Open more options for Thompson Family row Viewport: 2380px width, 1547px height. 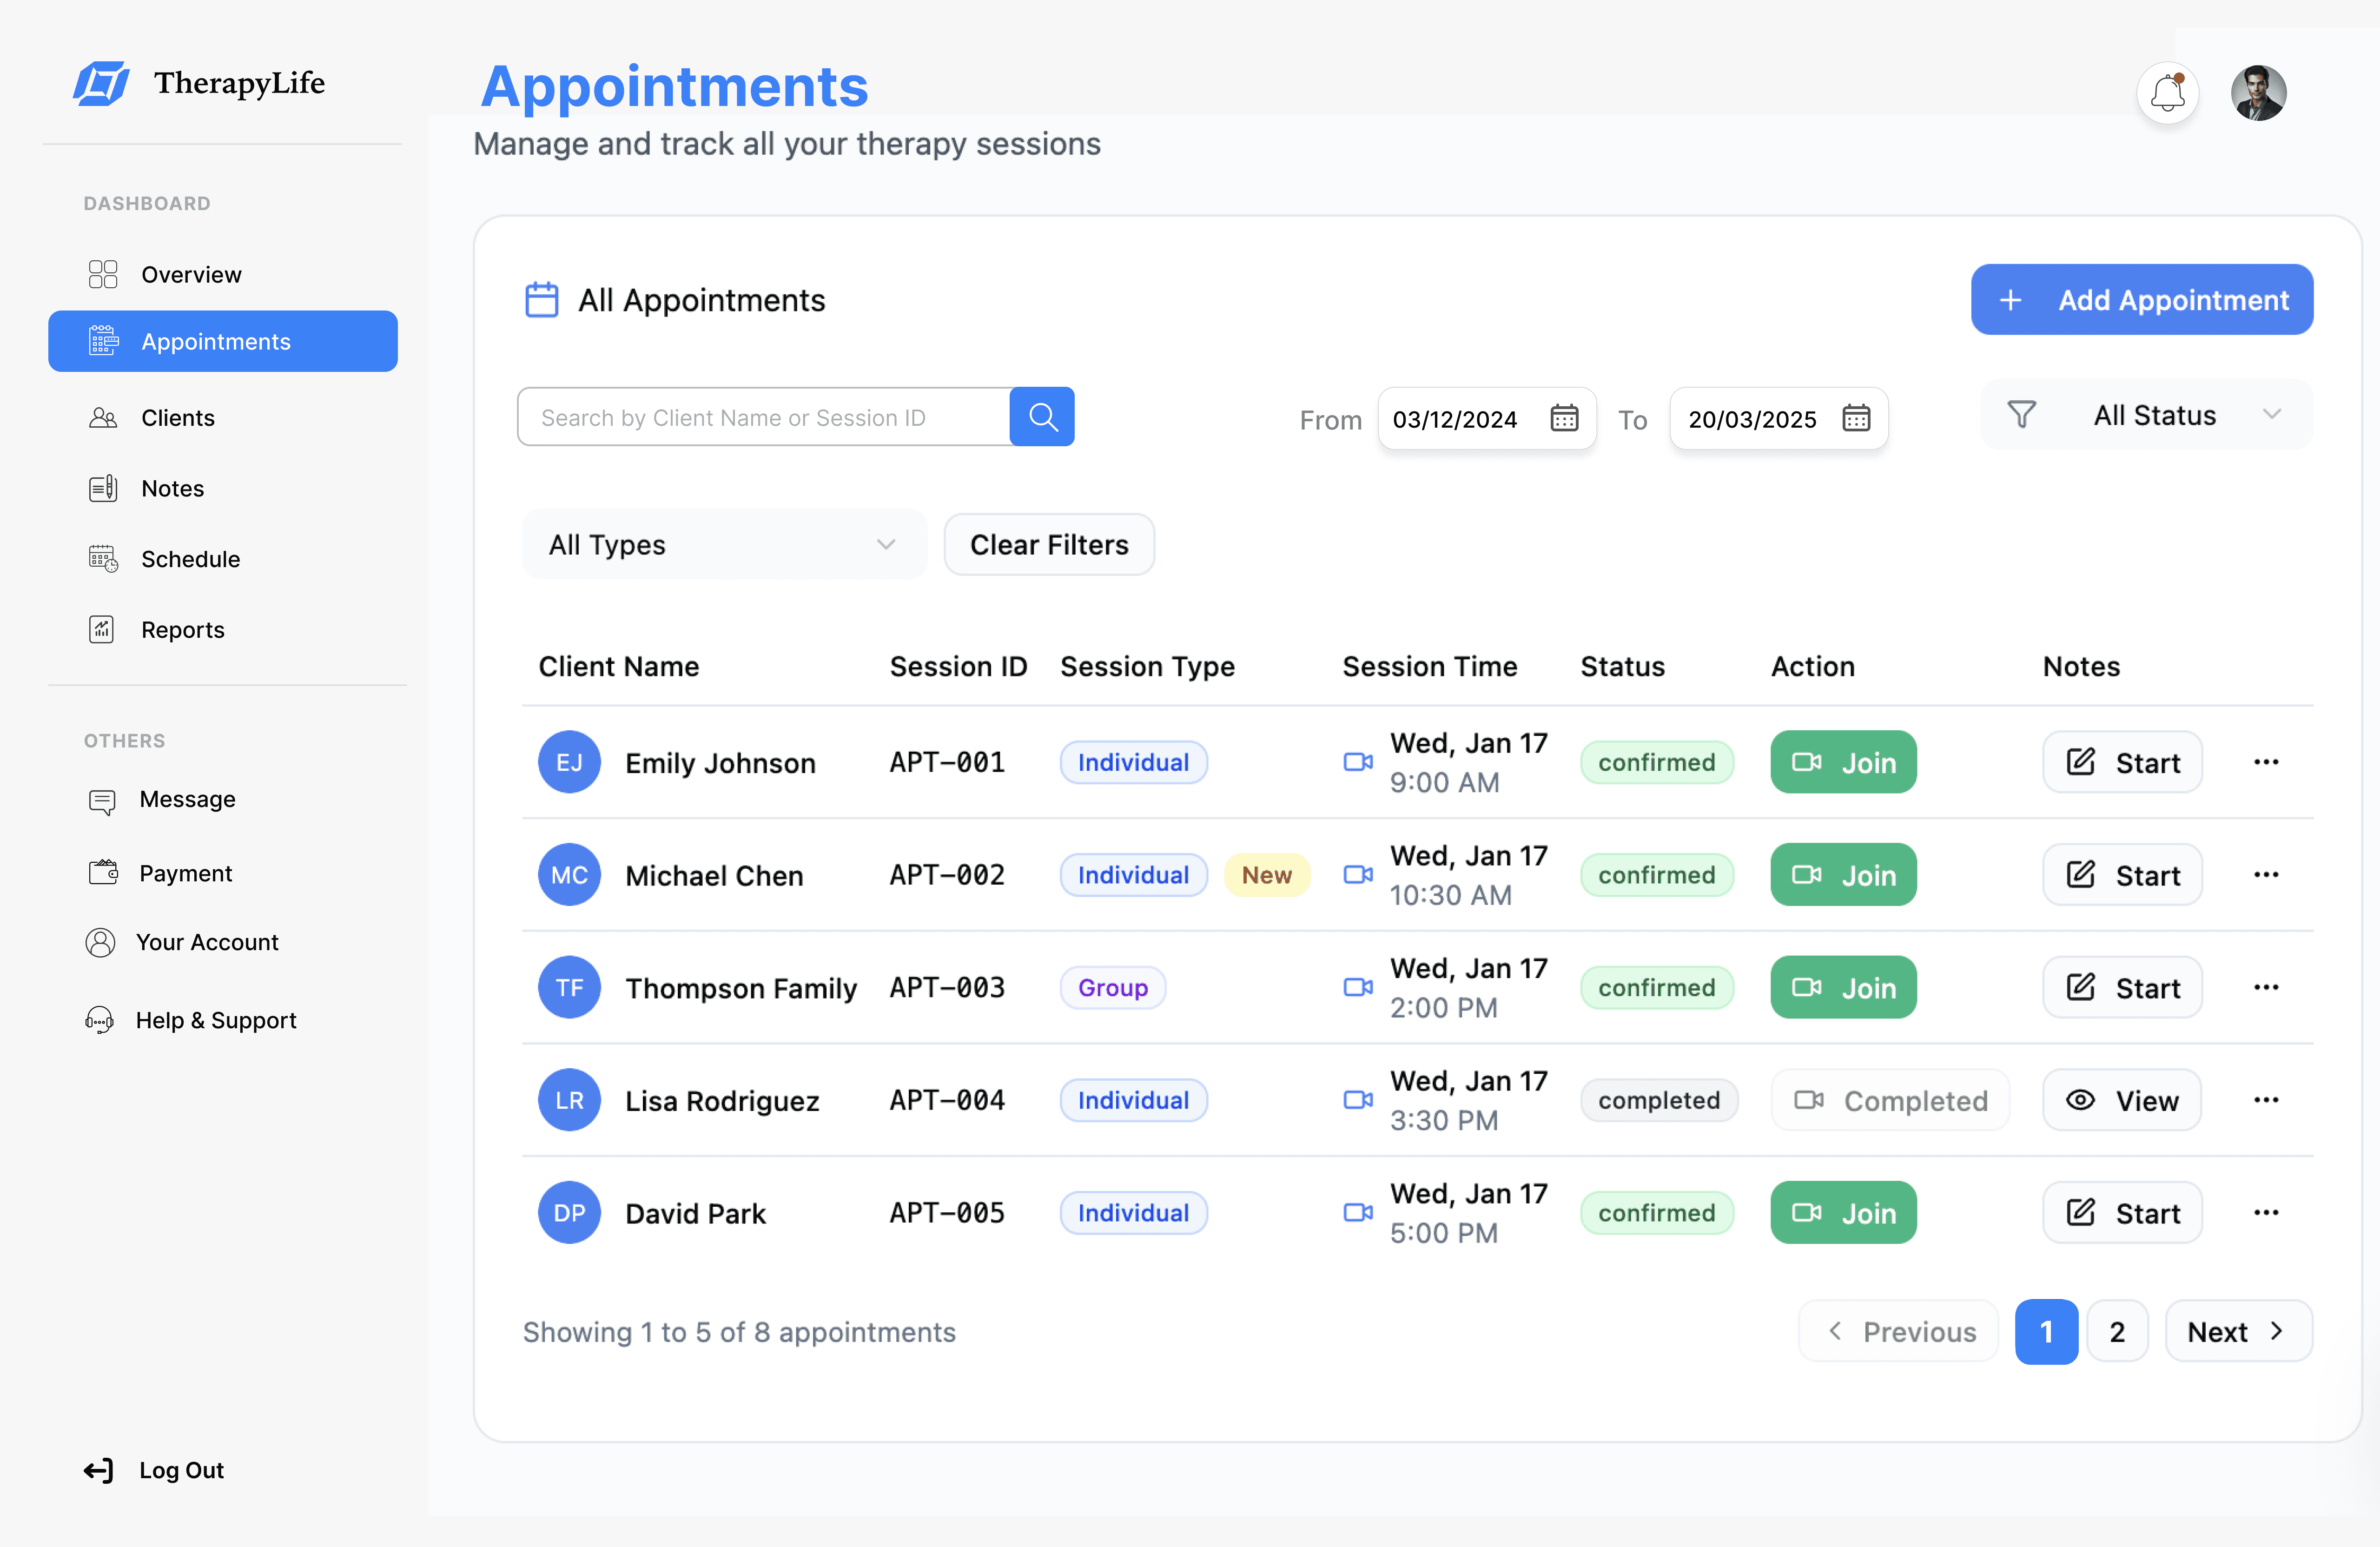coord(2265,987)
